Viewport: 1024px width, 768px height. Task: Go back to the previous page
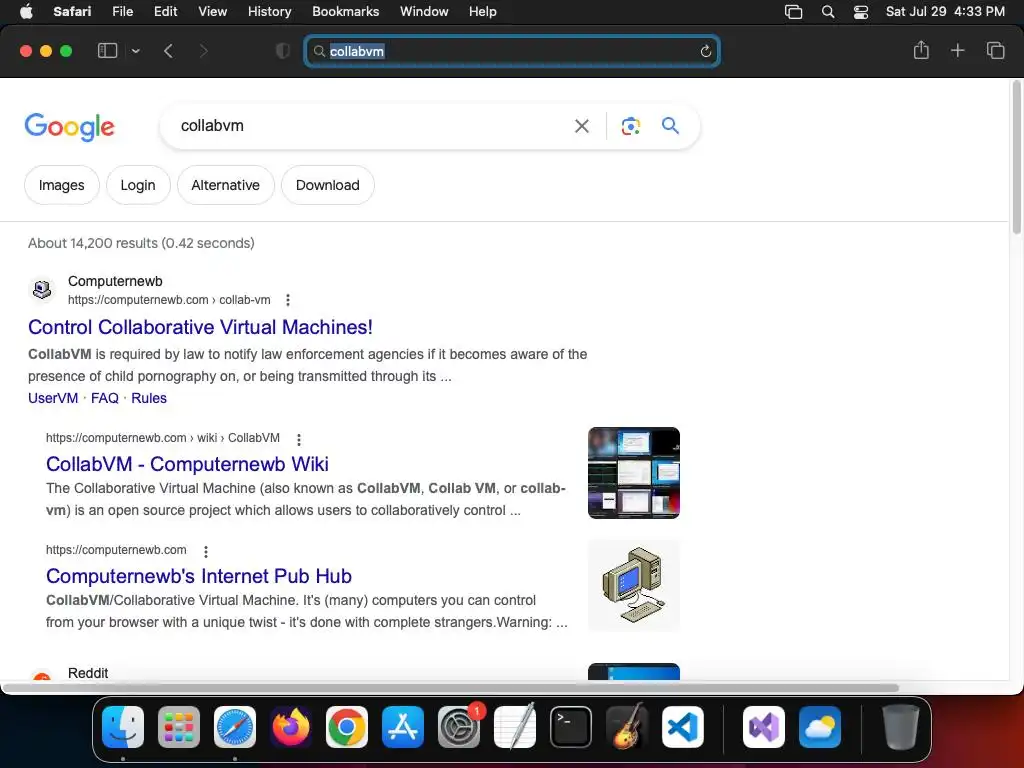tap(168, 51)
